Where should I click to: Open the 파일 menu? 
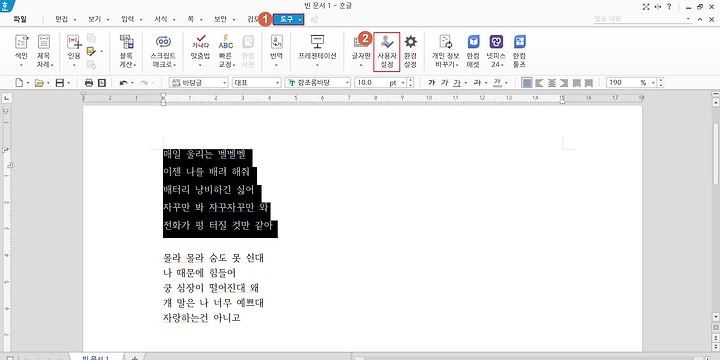click(x=20, y=19)
